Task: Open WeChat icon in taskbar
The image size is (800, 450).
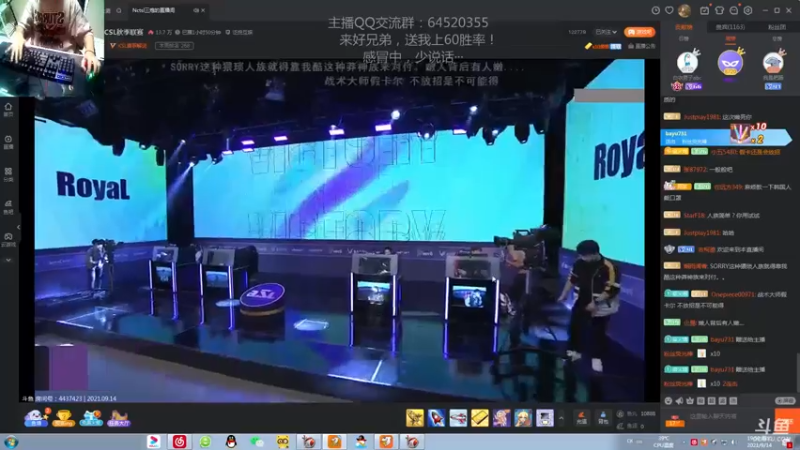Action: 257,442
